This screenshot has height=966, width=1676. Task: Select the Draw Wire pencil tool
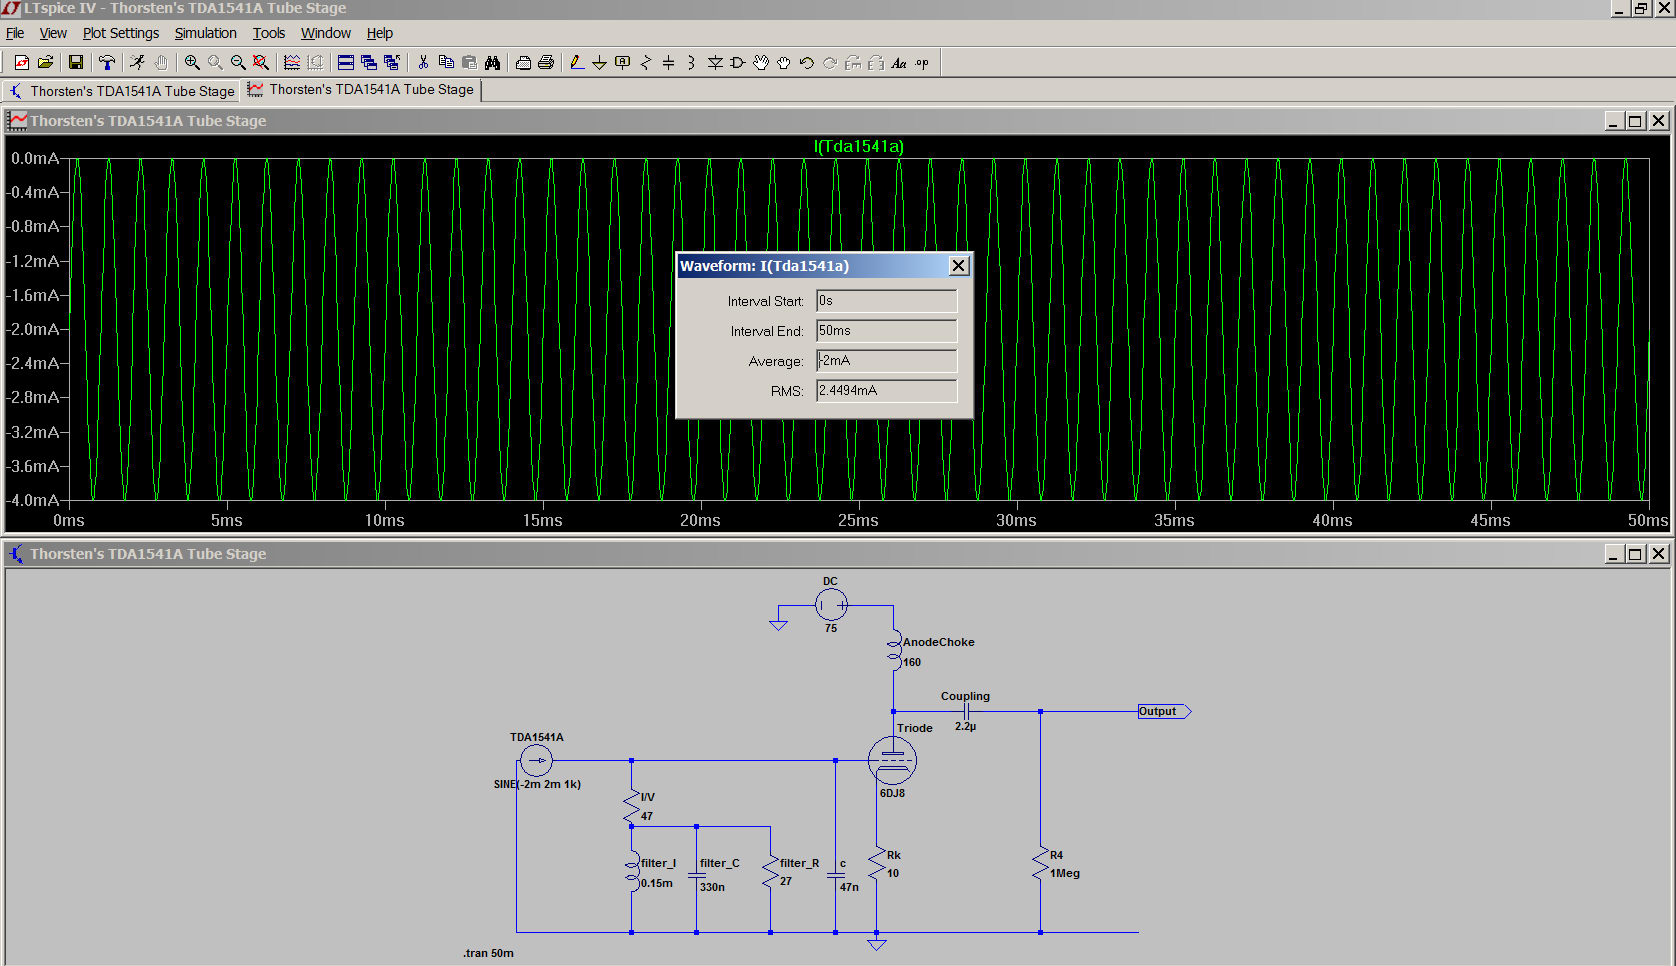(577, 62)
